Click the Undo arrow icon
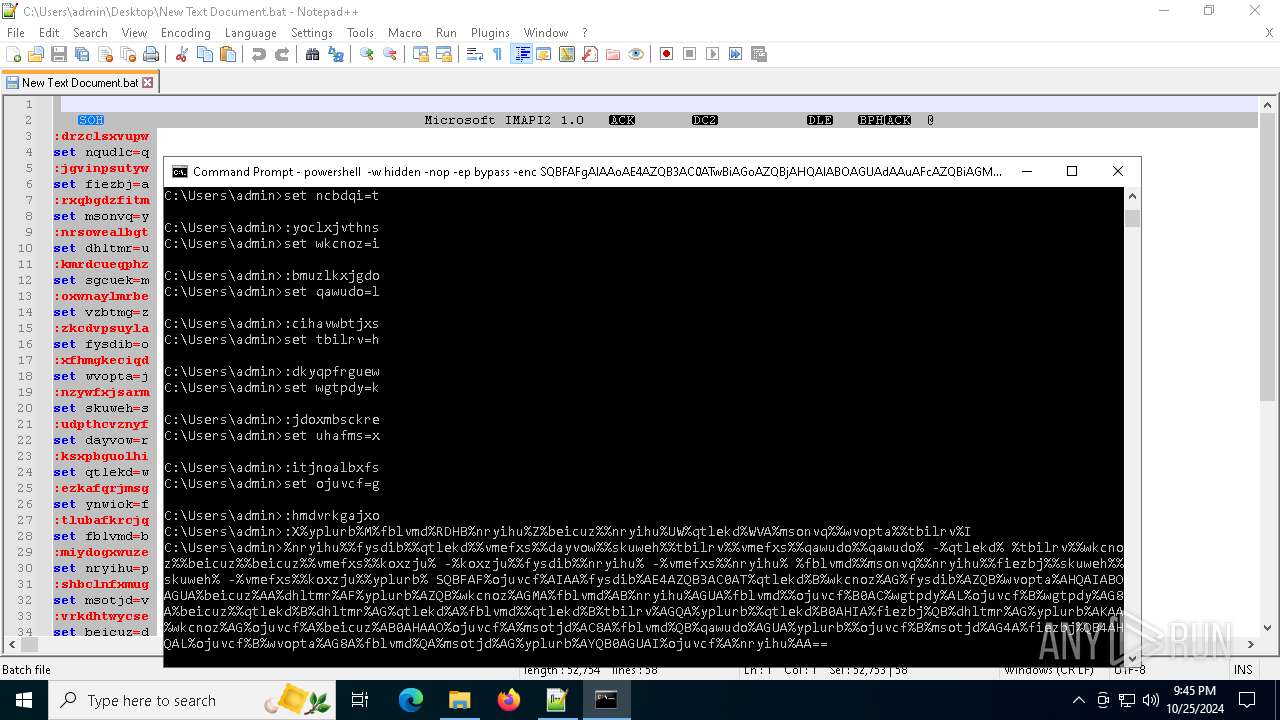The image size is (1280, 720). tap(259, 54)
